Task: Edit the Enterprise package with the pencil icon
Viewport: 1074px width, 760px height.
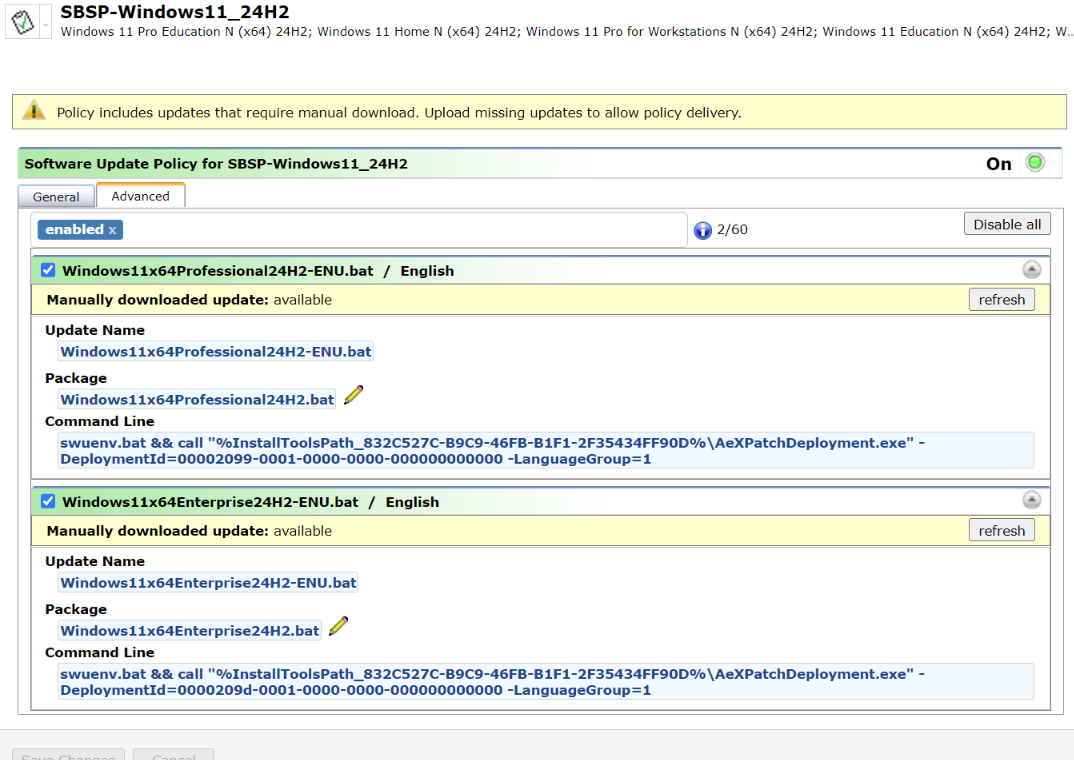Action: point(338,626)
